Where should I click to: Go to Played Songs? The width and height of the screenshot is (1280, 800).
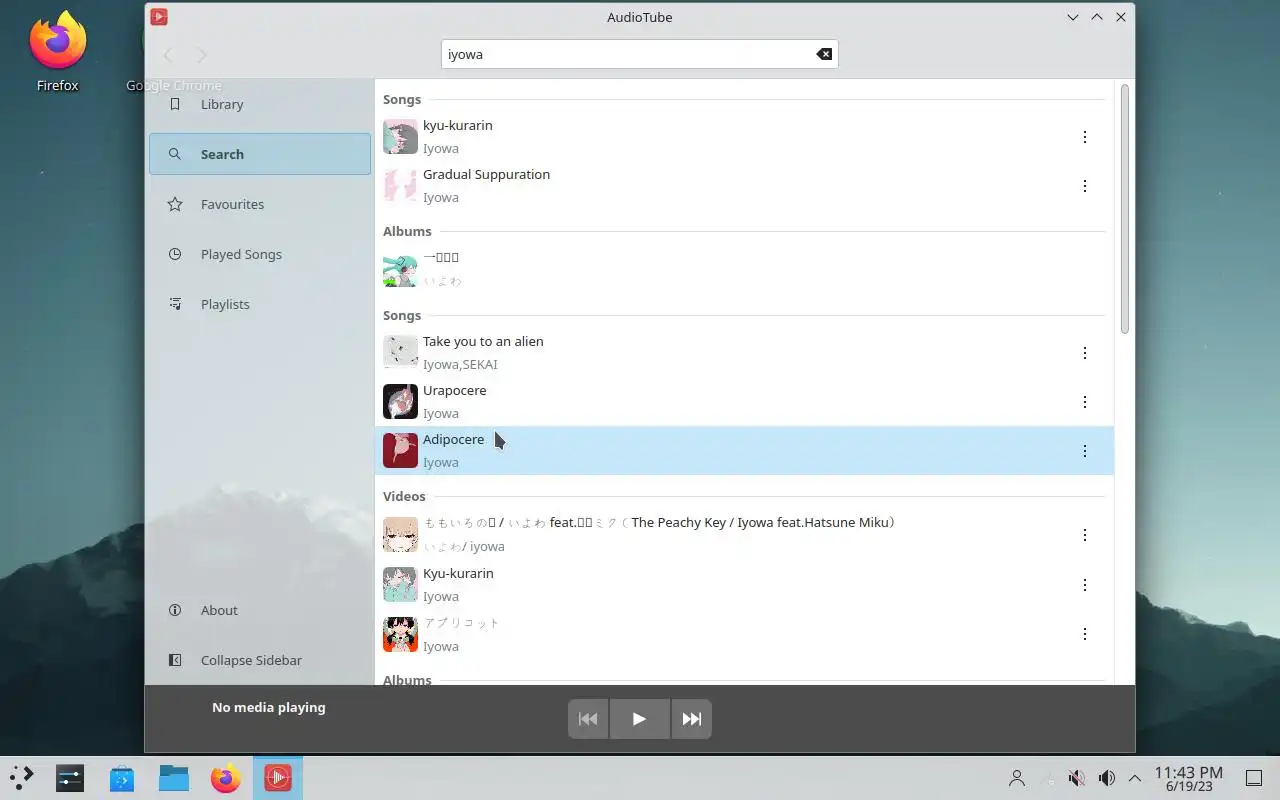pyautogui.click(x=260, y=254)
